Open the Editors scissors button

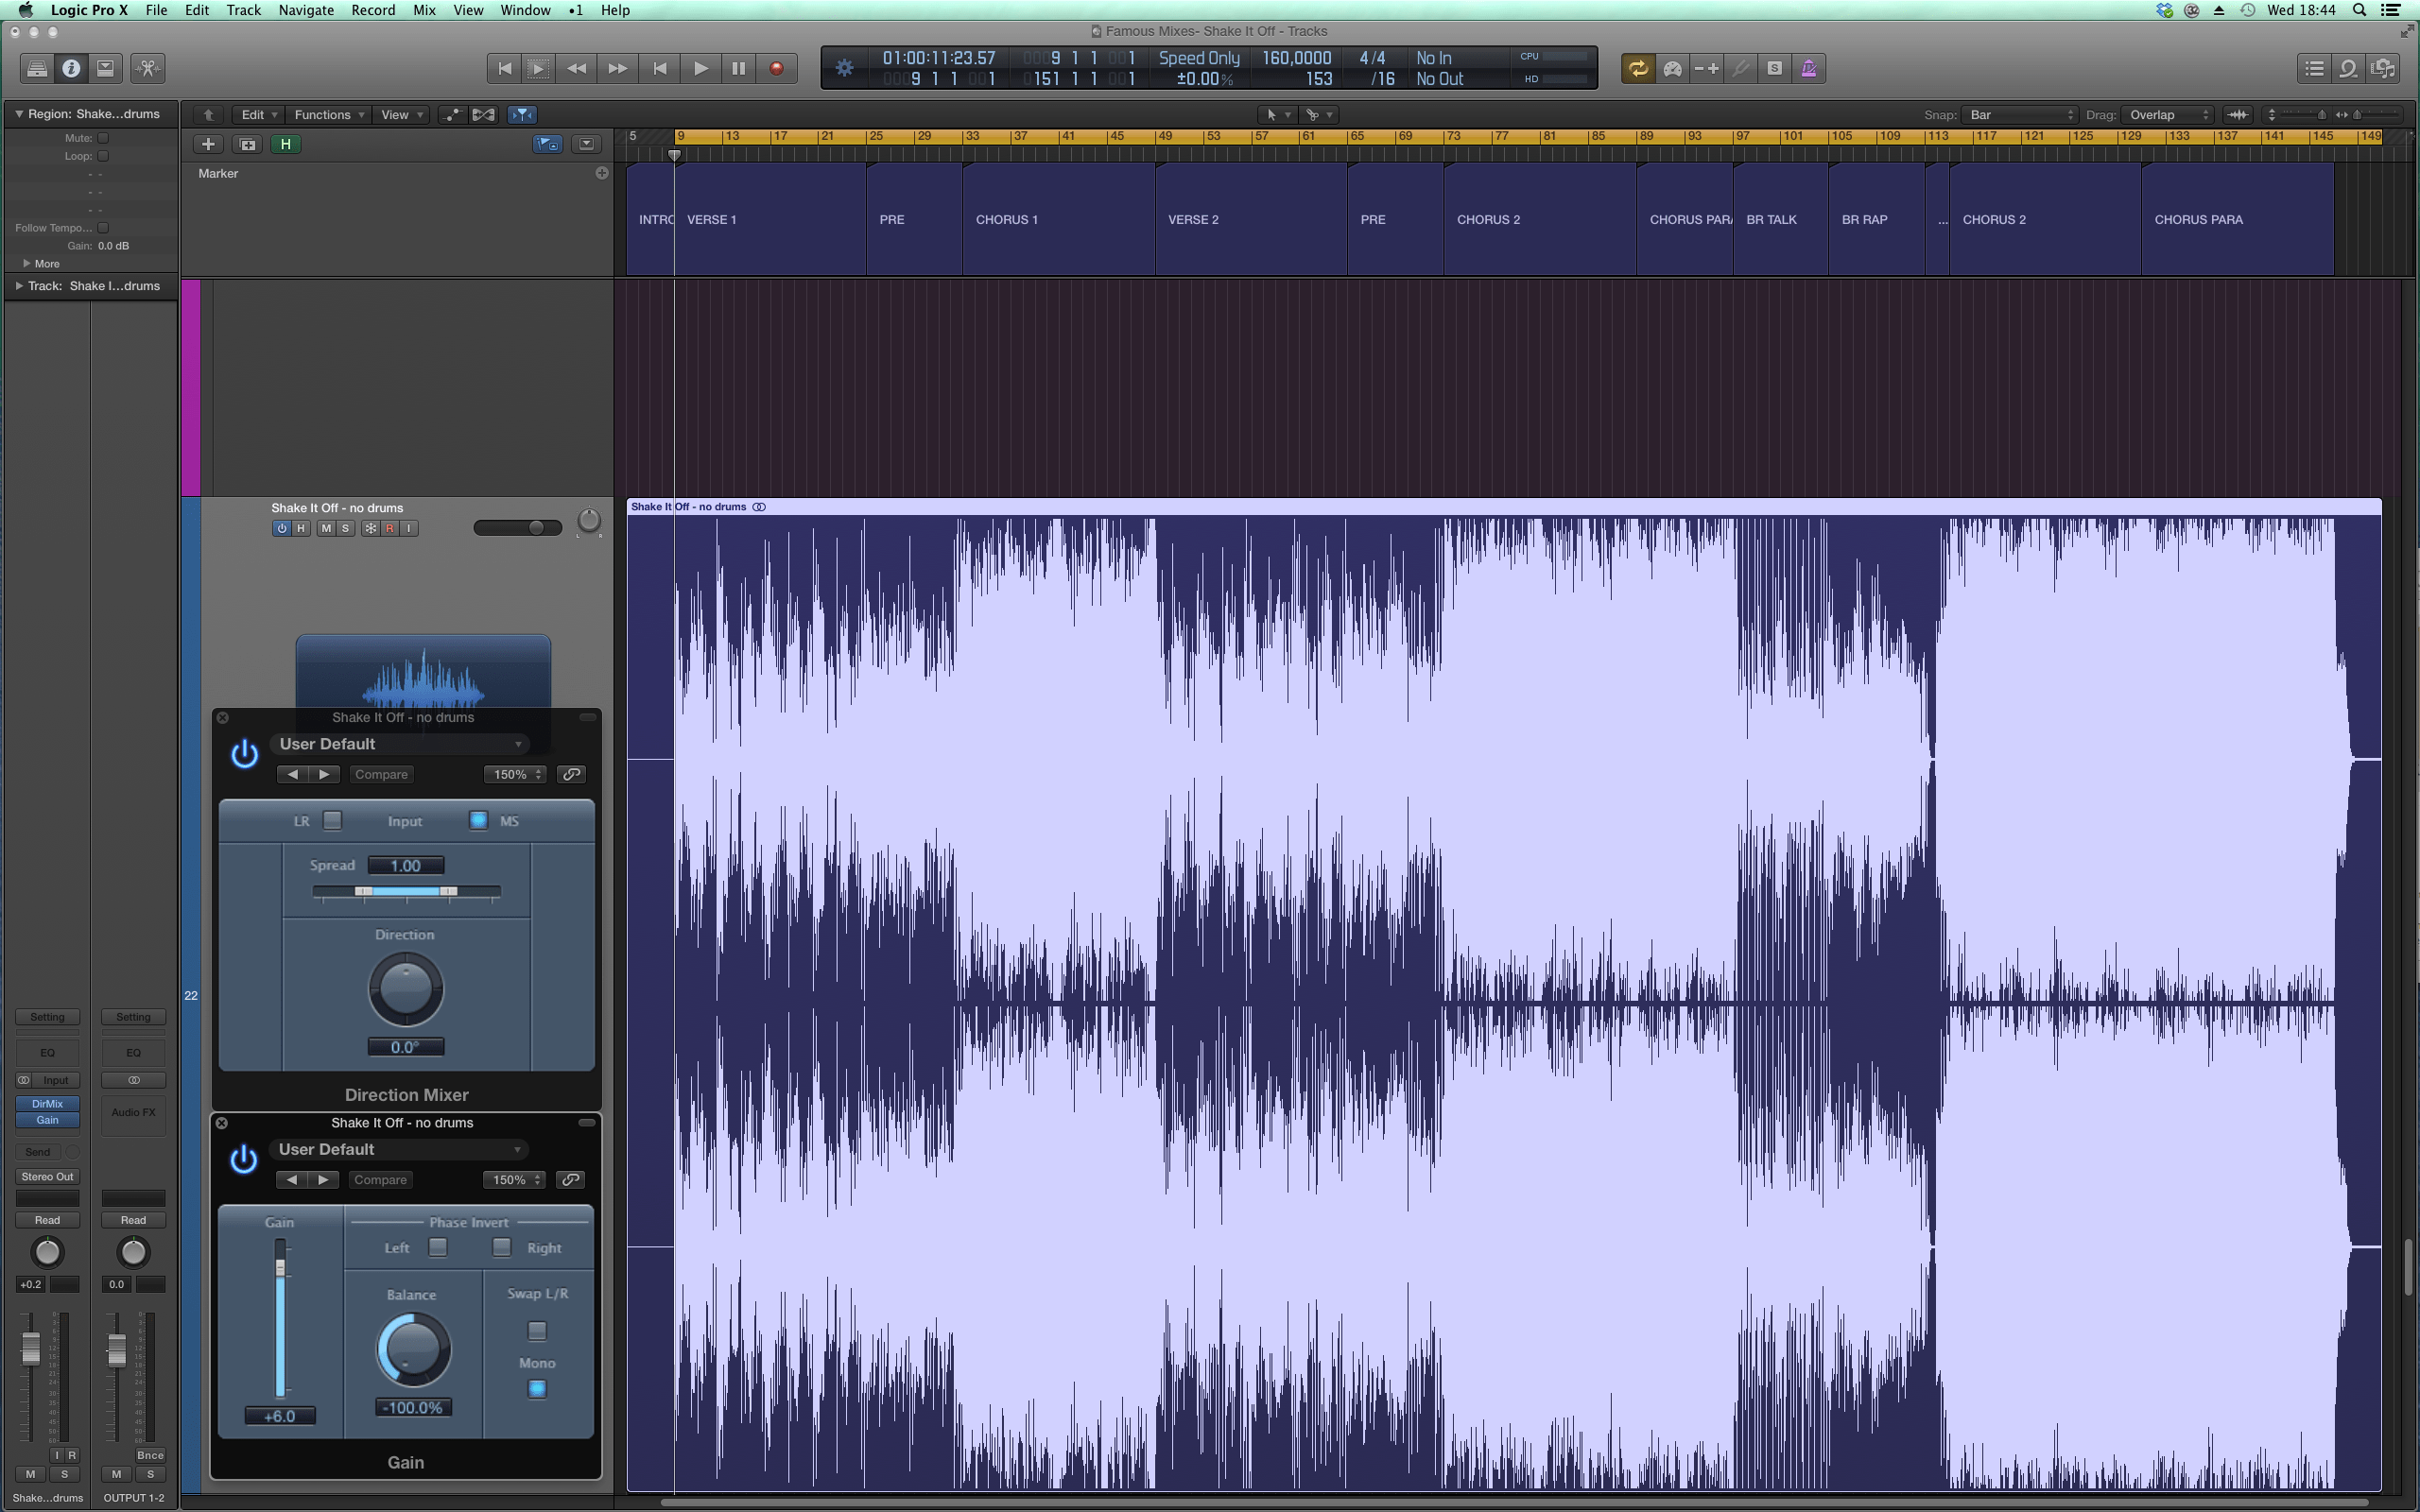click(x=148, y=68)
